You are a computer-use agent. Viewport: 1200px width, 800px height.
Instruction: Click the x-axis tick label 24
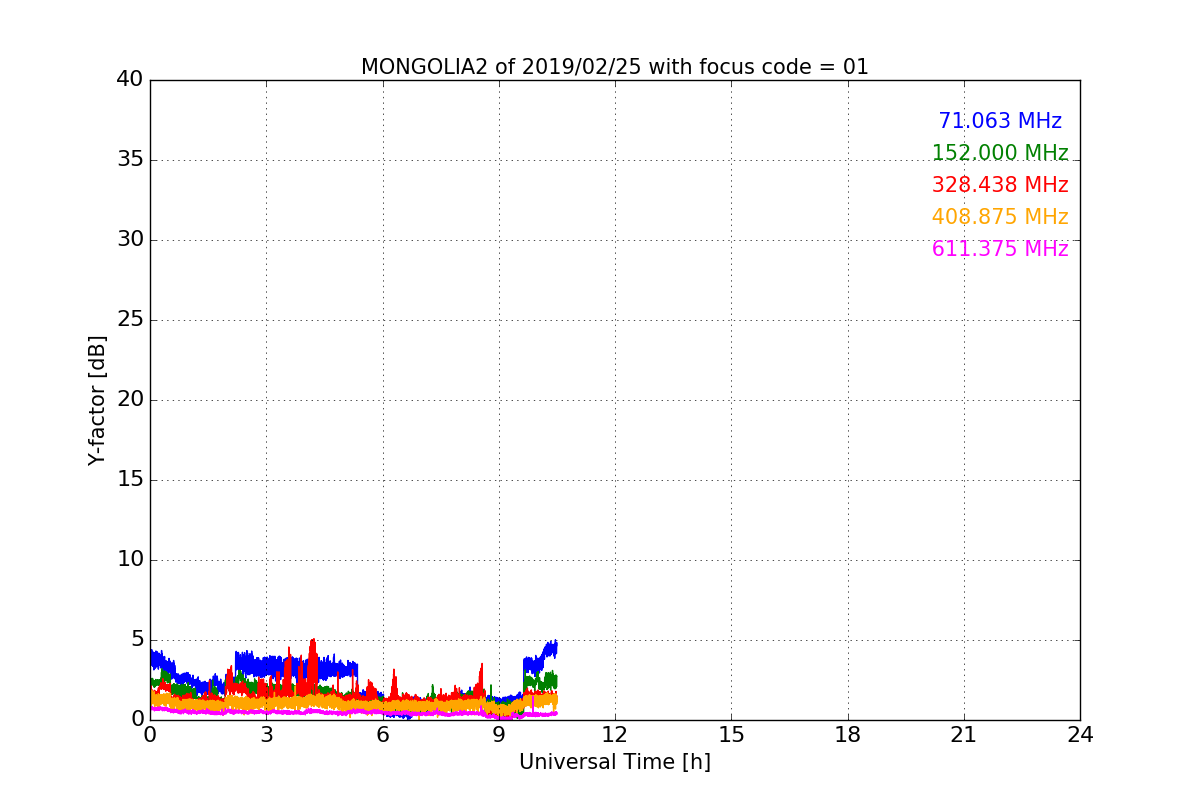(1080, 735)
